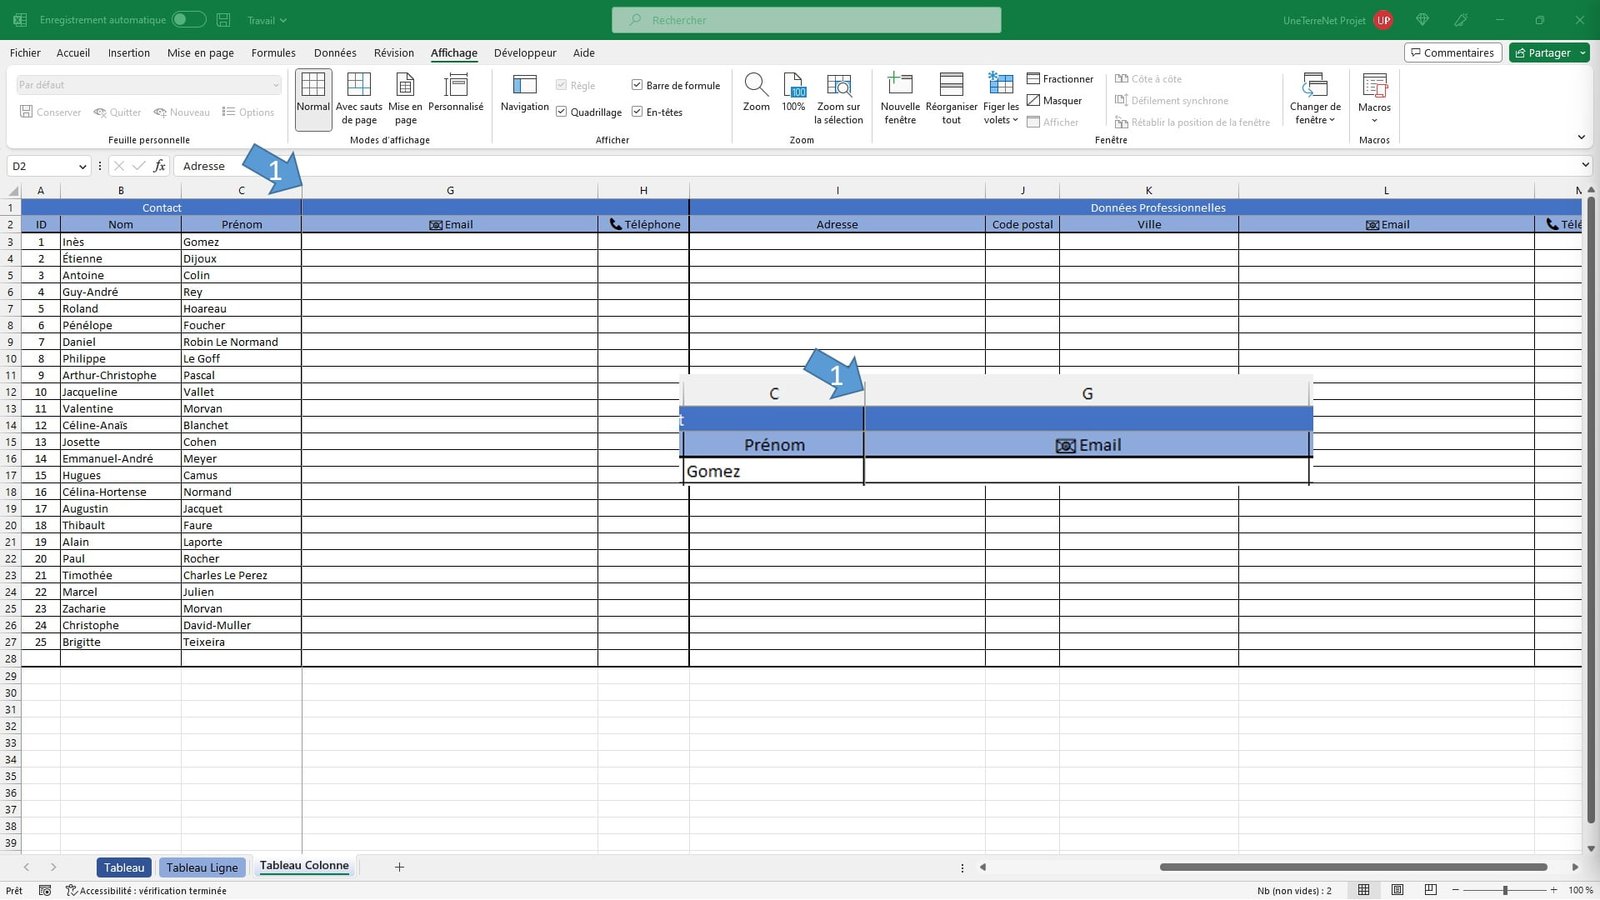1600x900 pixels.
Task: Switch to the 'Développeur' ribbon tab
Action: [525, 53]
